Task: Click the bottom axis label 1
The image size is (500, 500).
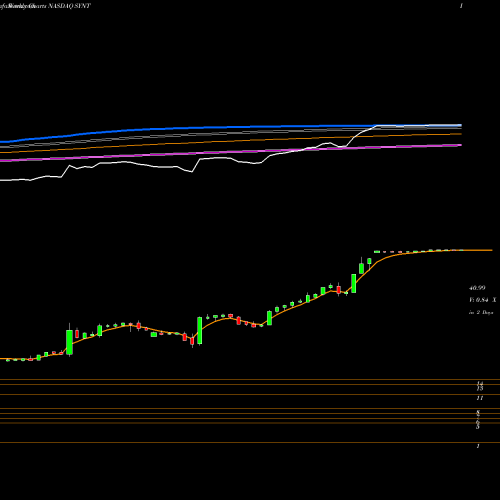Action: tap(478, 446)
